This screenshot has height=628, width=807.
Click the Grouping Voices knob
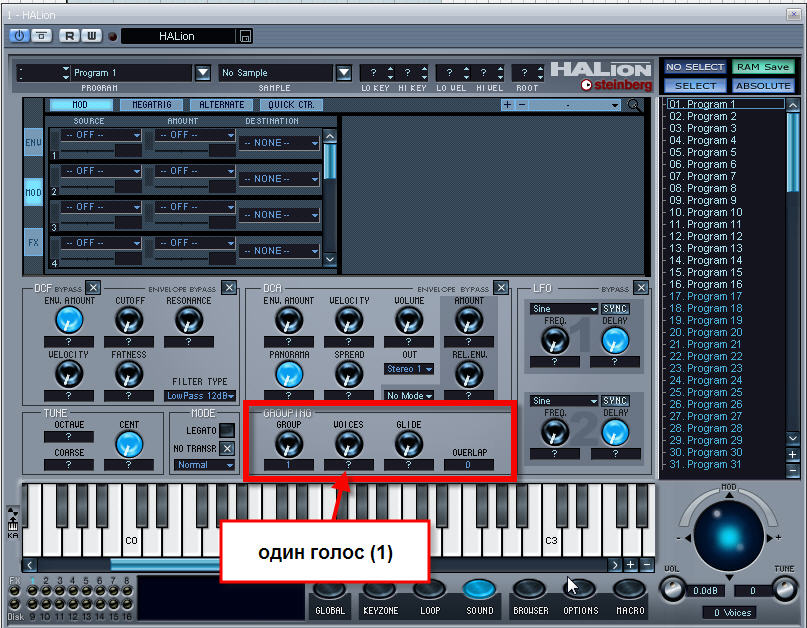pos(349,445)
